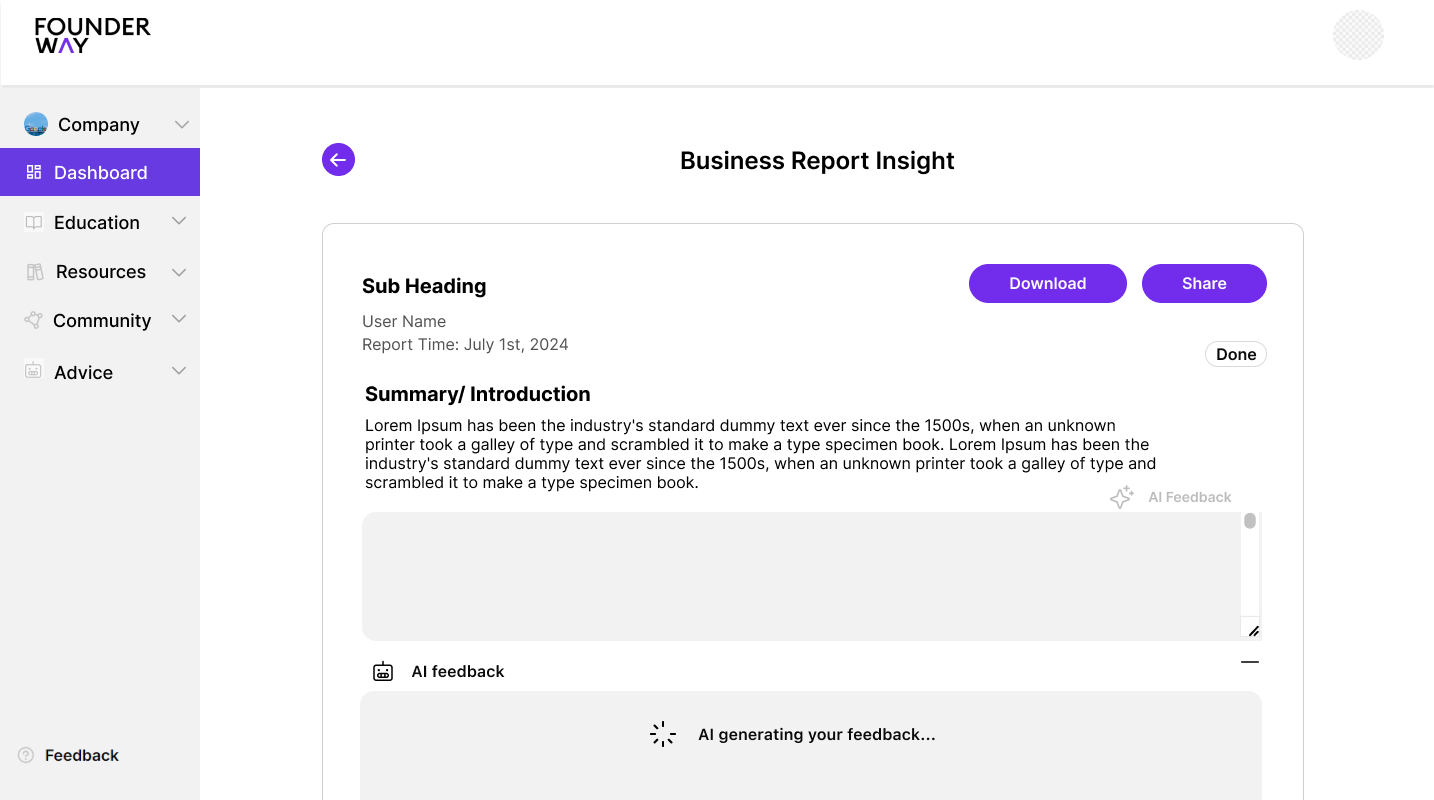1434x800 pixels.
Task: Click the Lorem Ipsum summary paragraph
Action: (x=760, y=454)
